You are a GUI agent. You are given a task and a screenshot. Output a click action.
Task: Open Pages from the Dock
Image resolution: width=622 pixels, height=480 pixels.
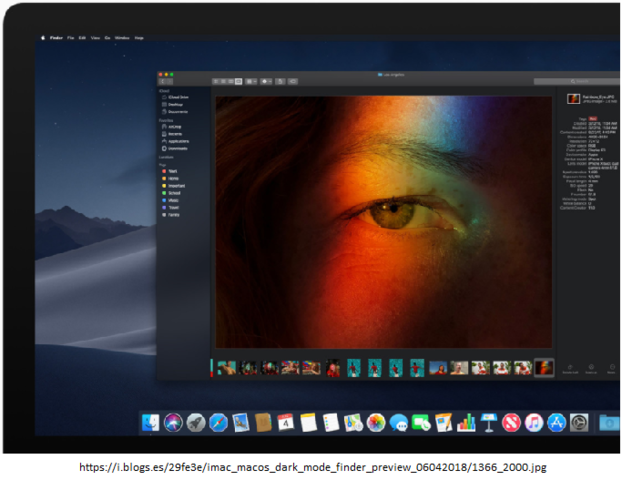(443, 422)
